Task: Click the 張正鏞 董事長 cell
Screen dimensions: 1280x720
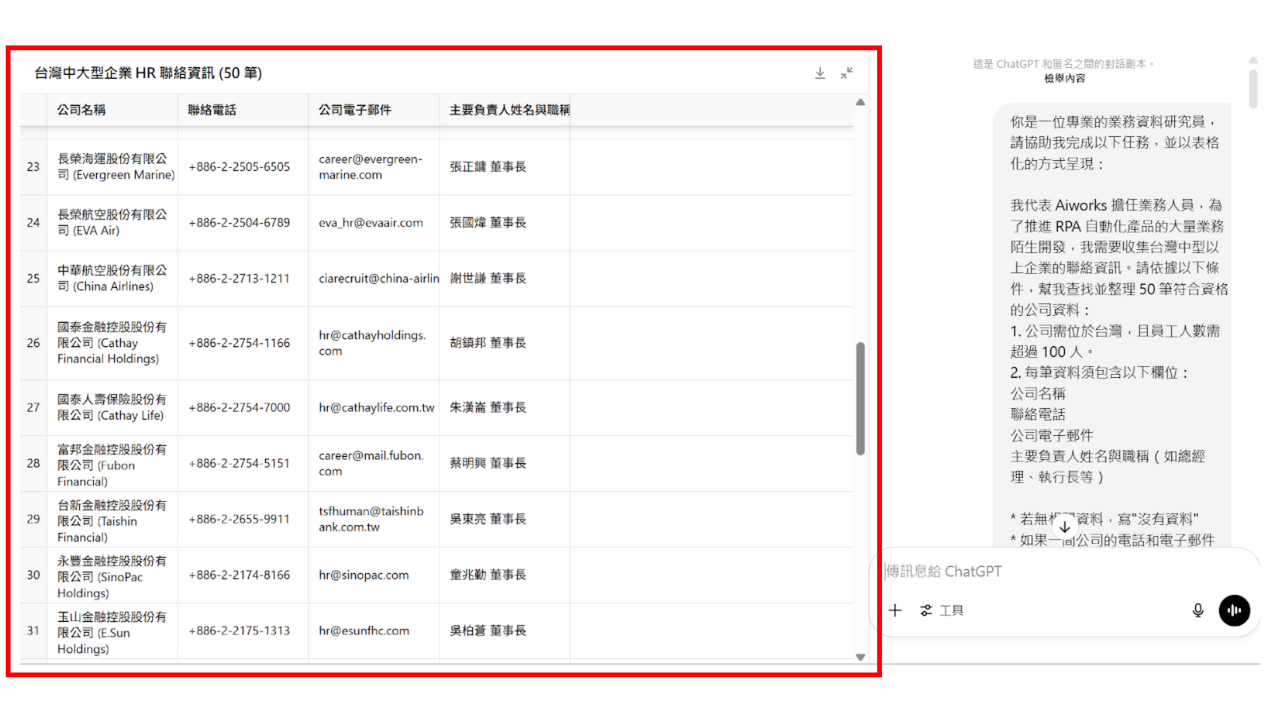Action: 505,167
